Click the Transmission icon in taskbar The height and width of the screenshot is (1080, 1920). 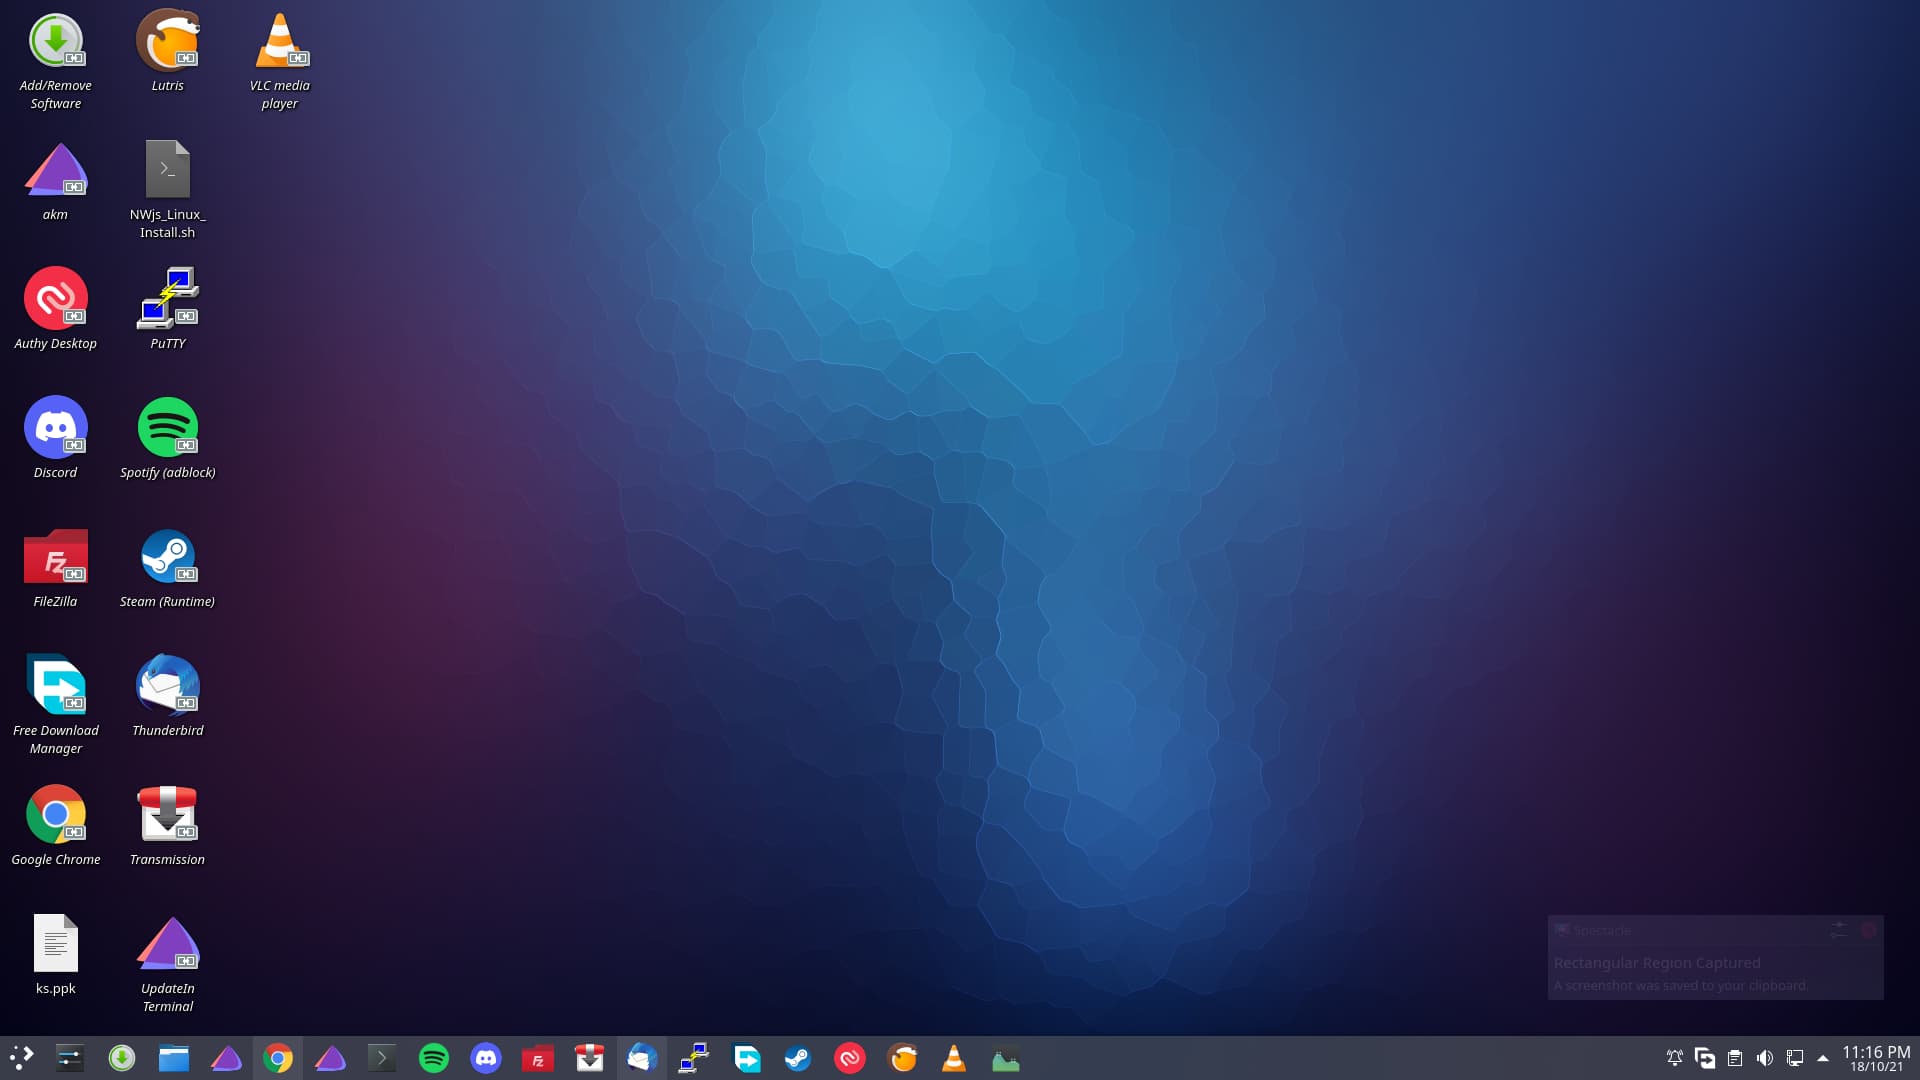pos(590,1058)
